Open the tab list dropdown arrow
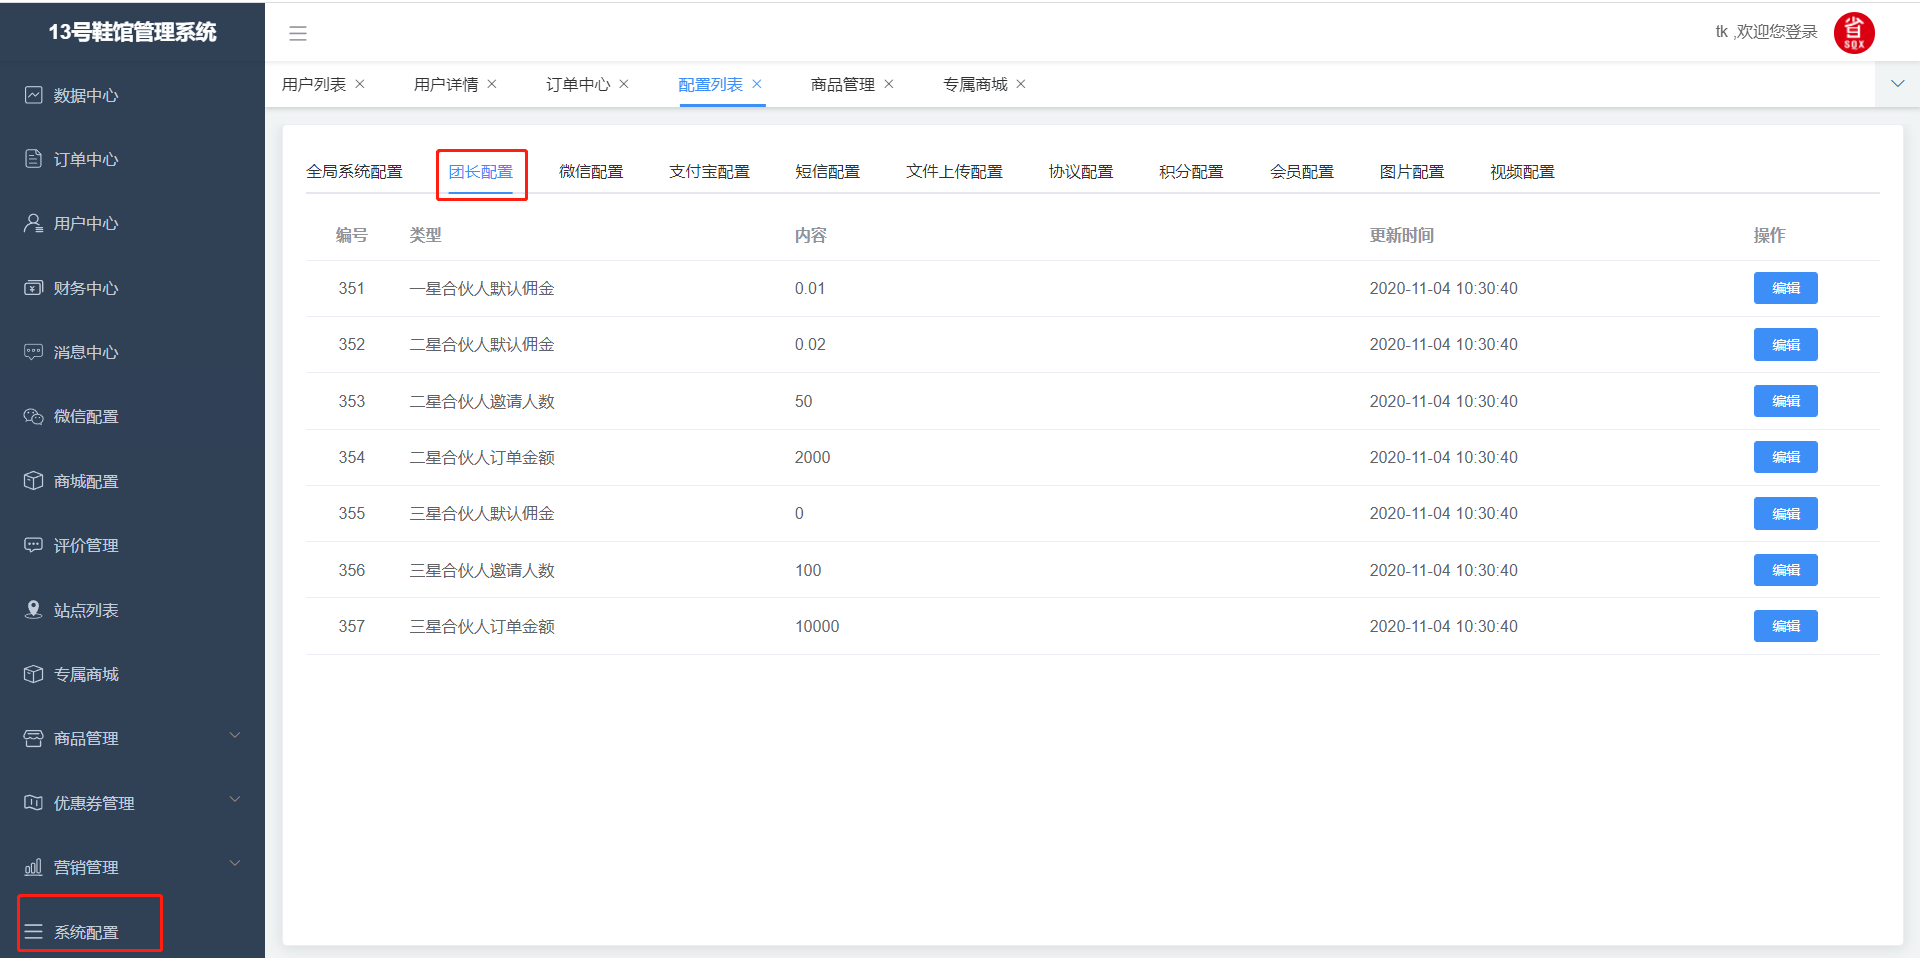The width and height of the screenshot is (1920, 958). point(1897,84)
